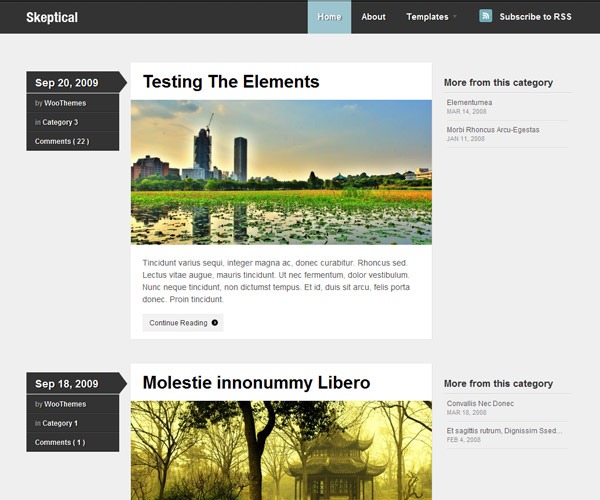Open the city skyline post image
600x500 pixels.
pos(281,172)
